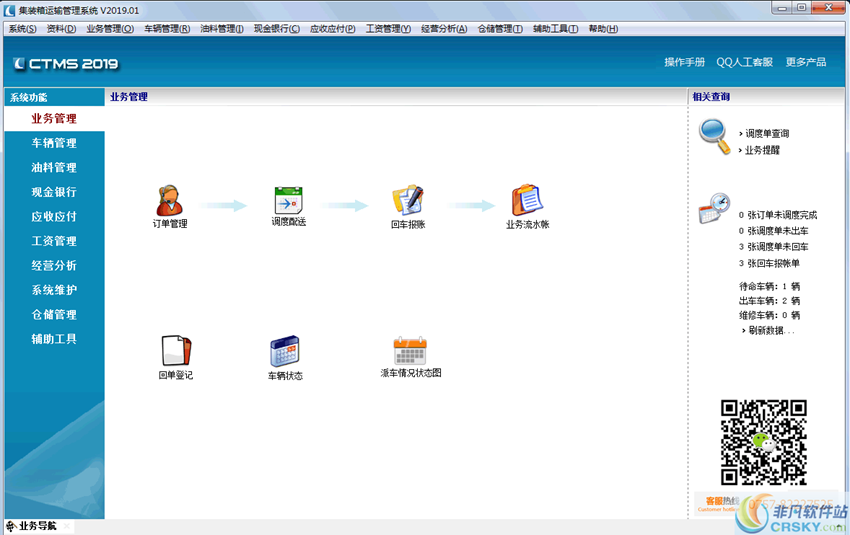Select 业务管理 in the sidebar
Viewport: 850px width, 535px height.
pyautogui.click(x=54, y=119)
